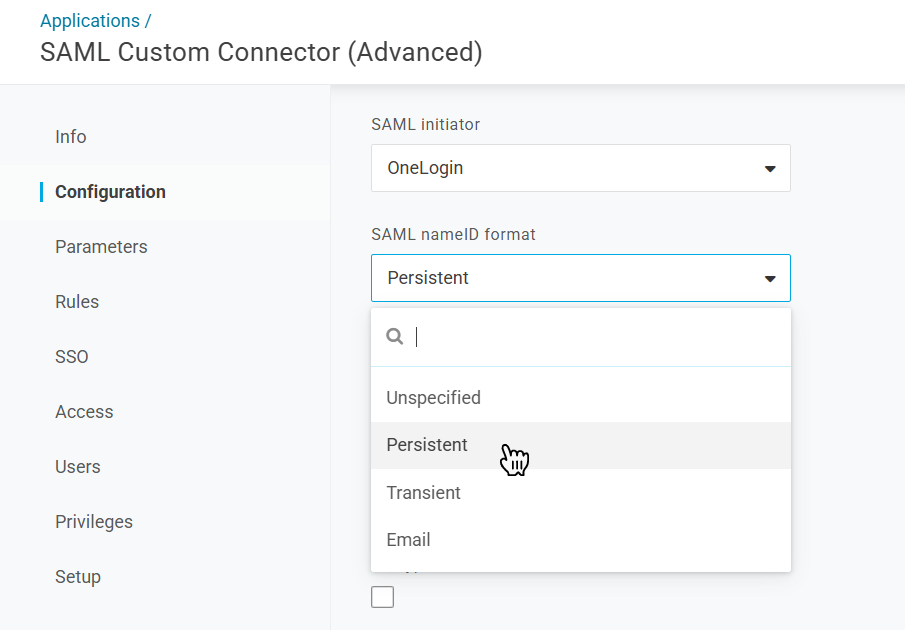Select the Transient nameID option
The image size is (905, 630).
[x=424, y=493]
